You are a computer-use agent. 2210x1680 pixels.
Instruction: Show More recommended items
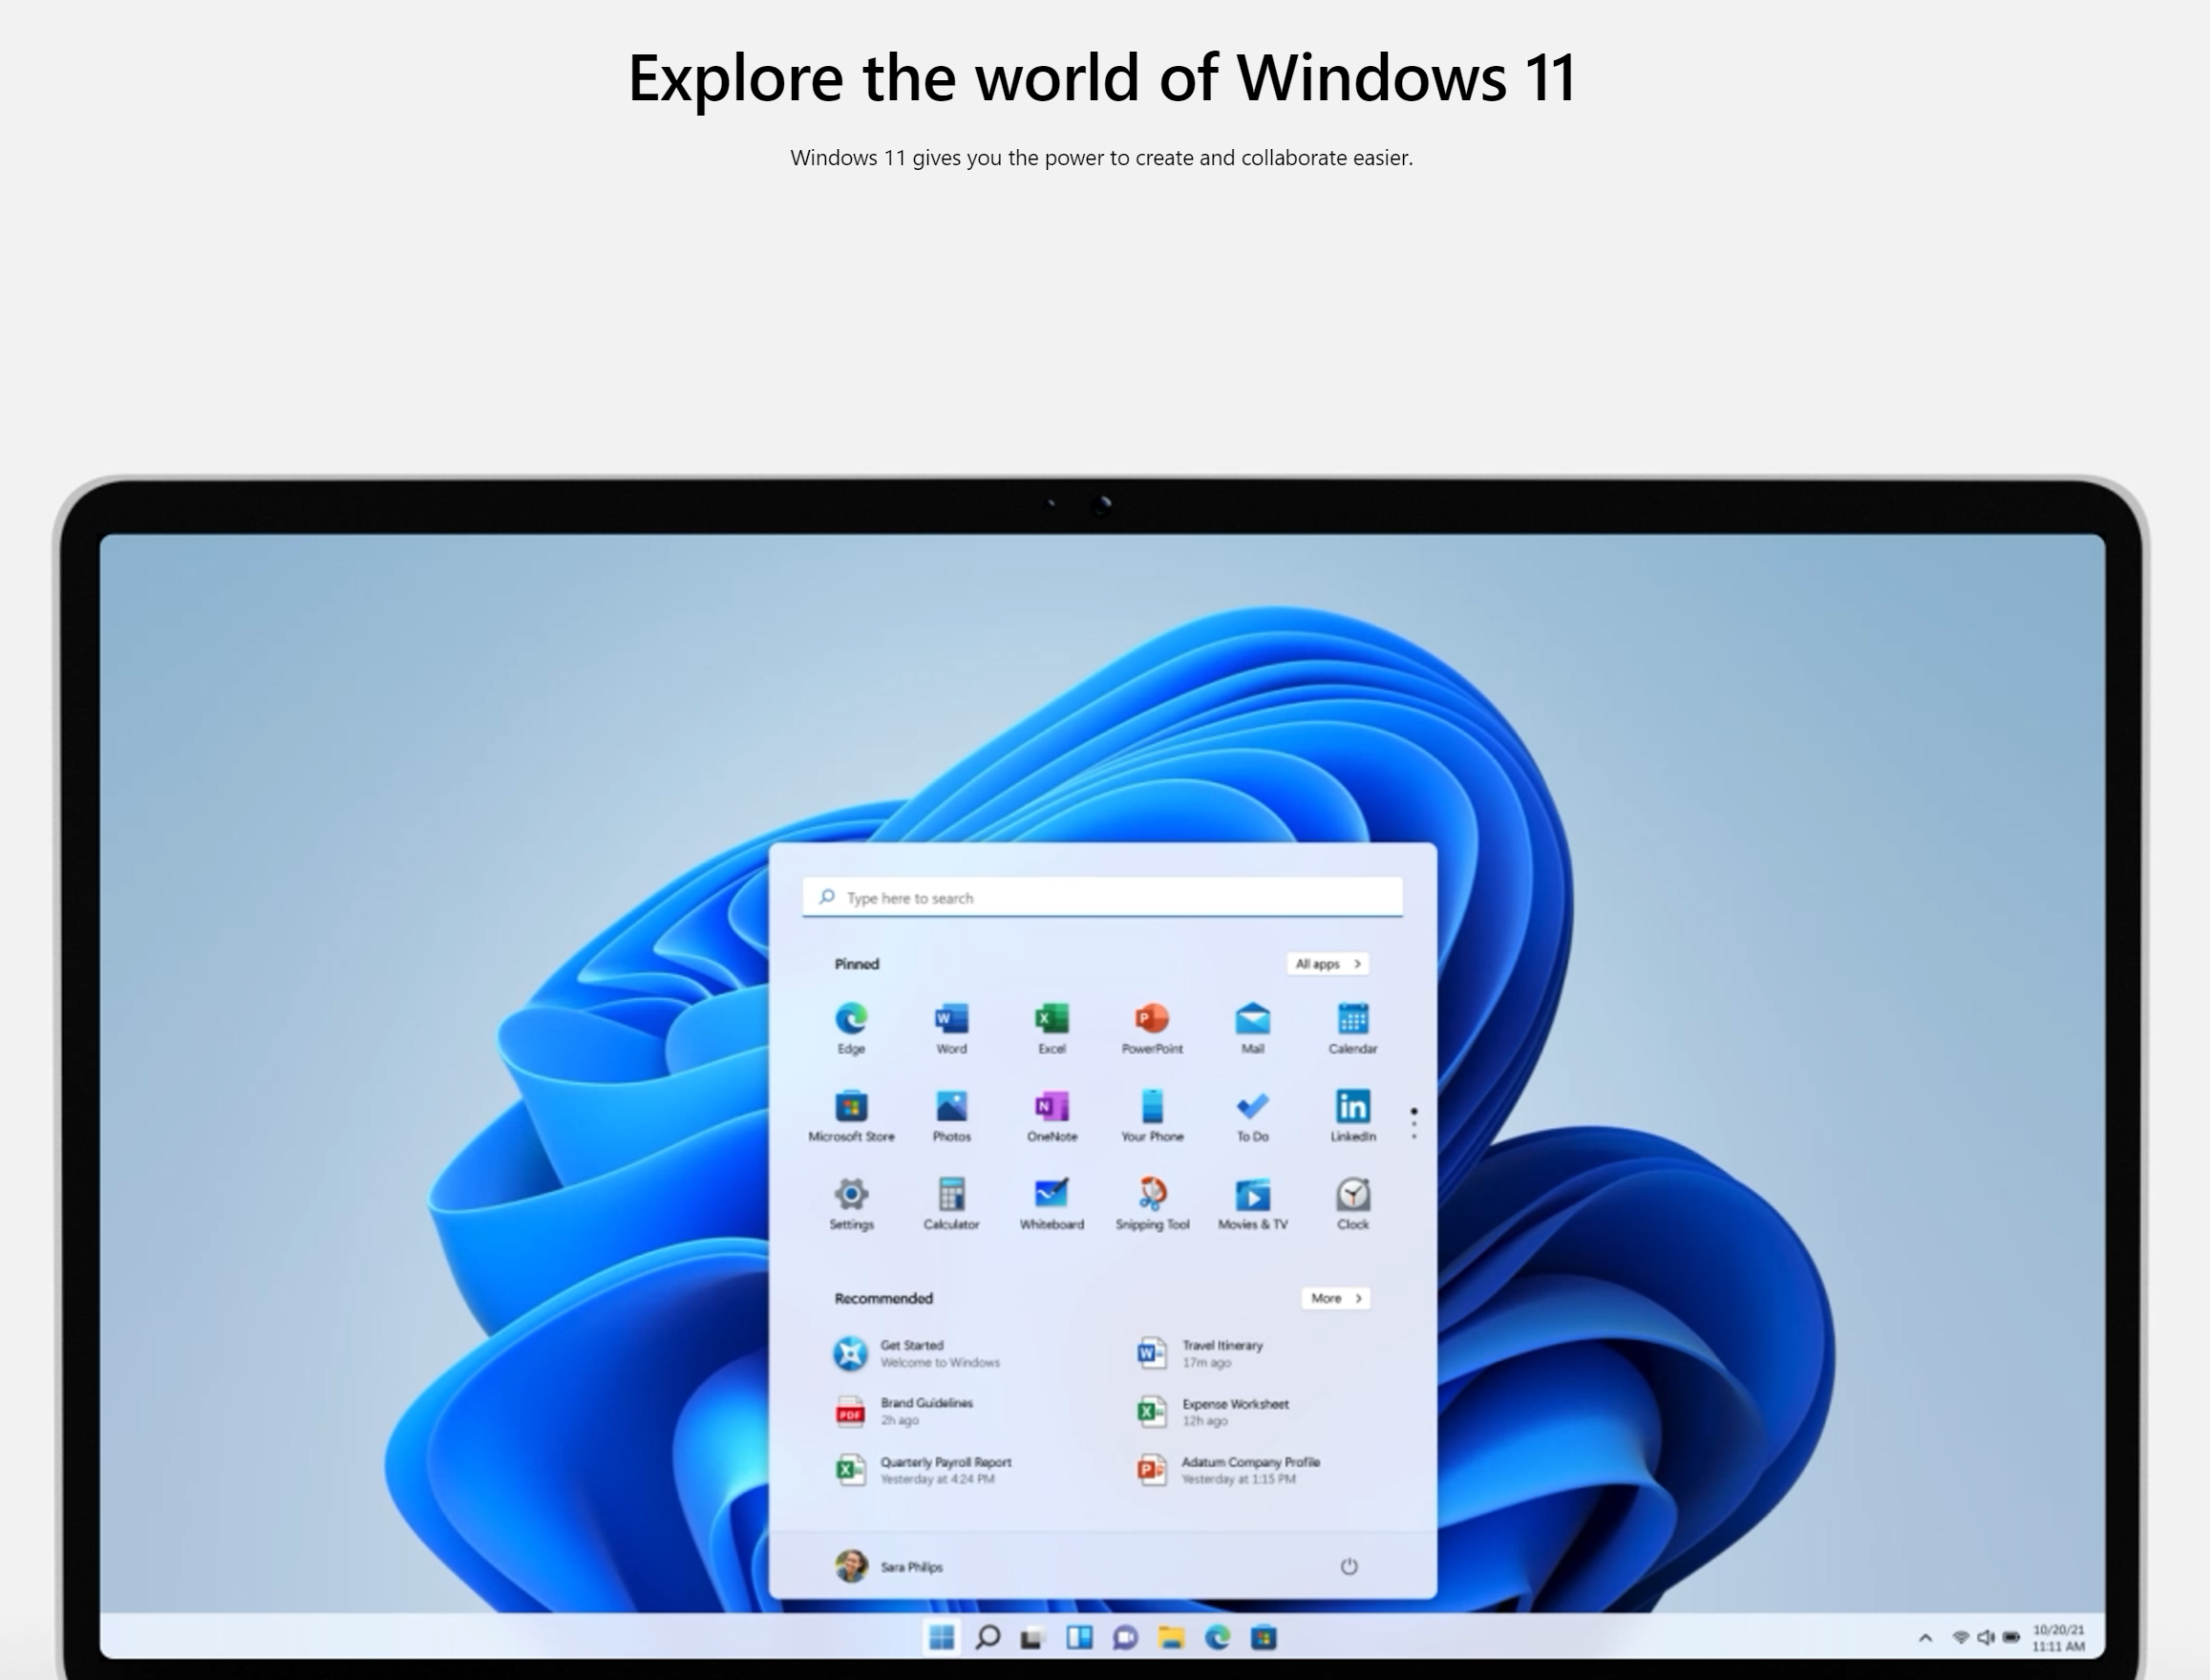(x=1335, y=1298)
